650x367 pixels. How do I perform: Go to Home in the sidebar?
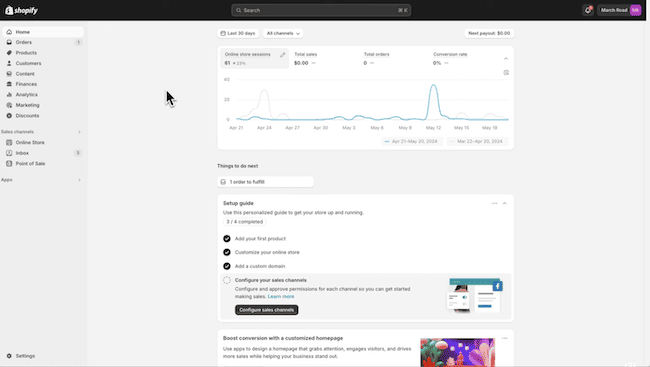coord(43,32)
